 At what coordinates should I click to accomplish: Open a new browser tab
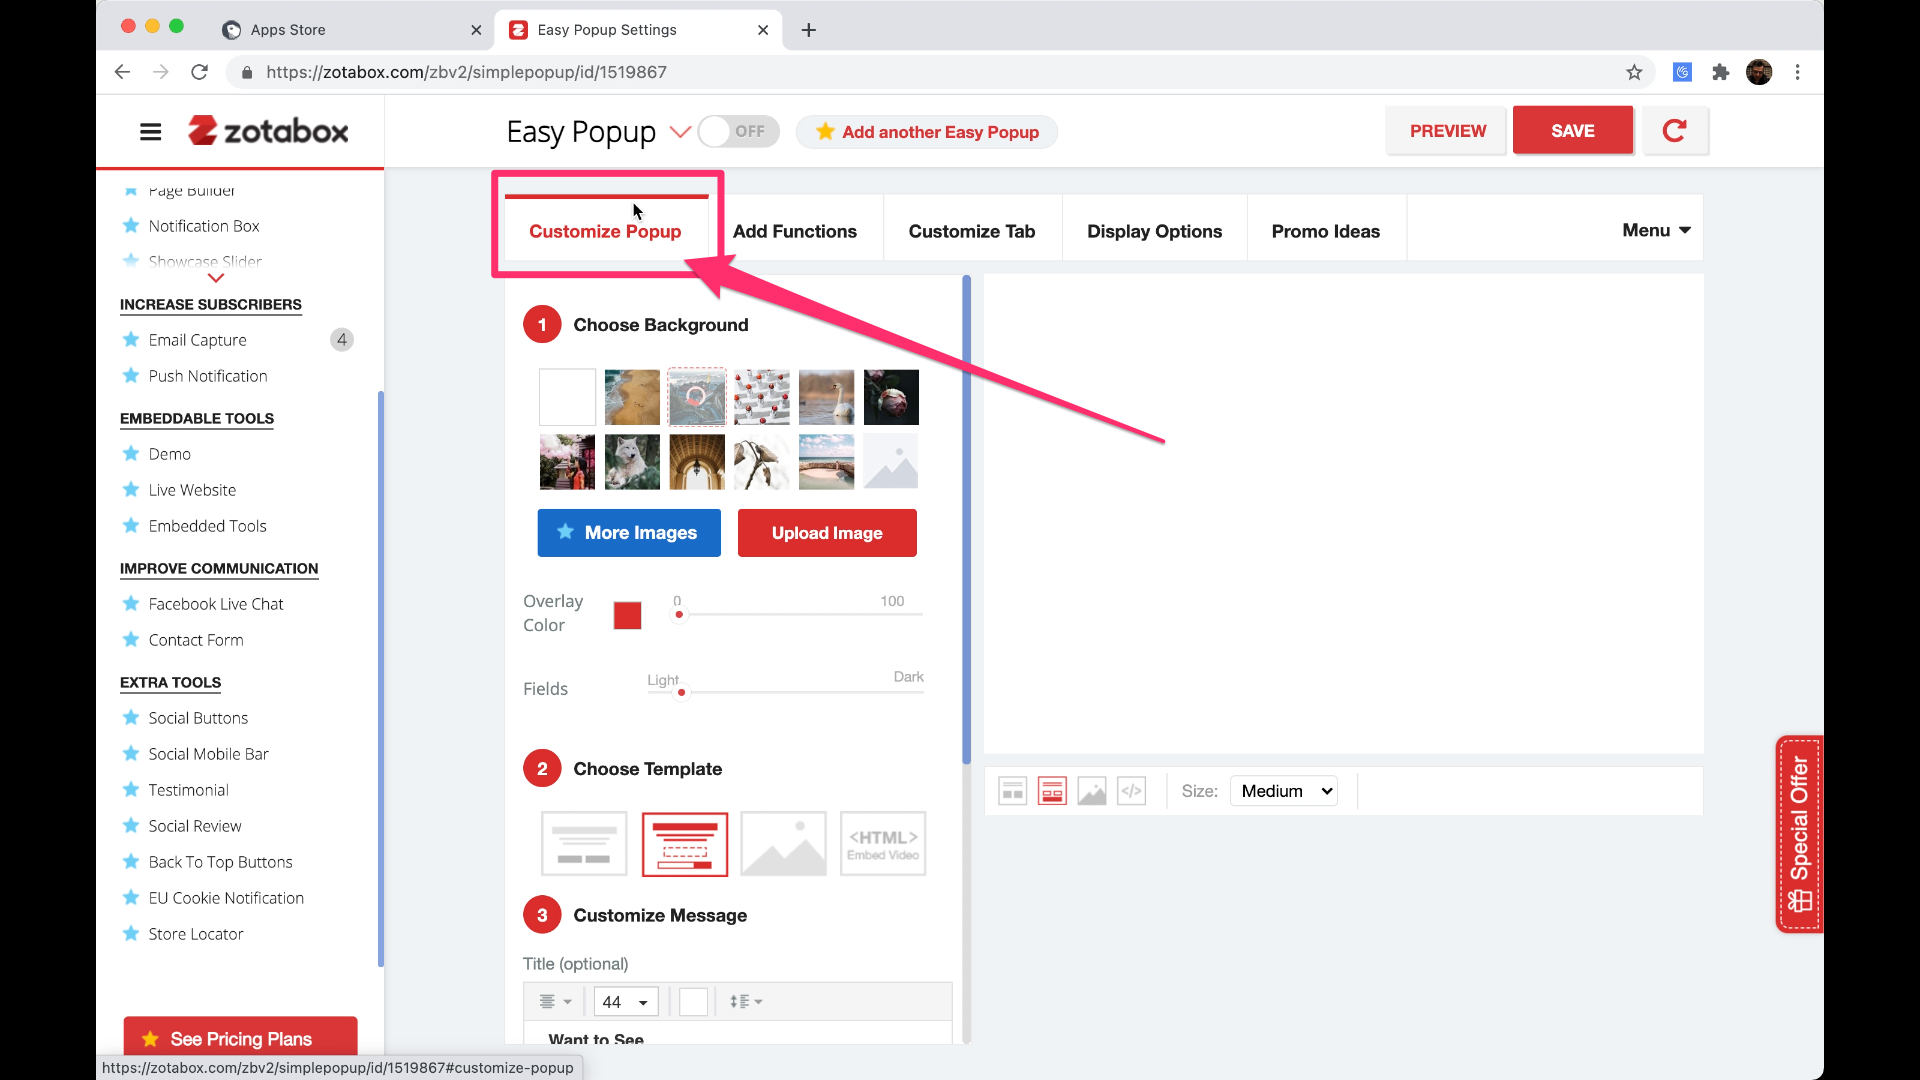(808, 30)
